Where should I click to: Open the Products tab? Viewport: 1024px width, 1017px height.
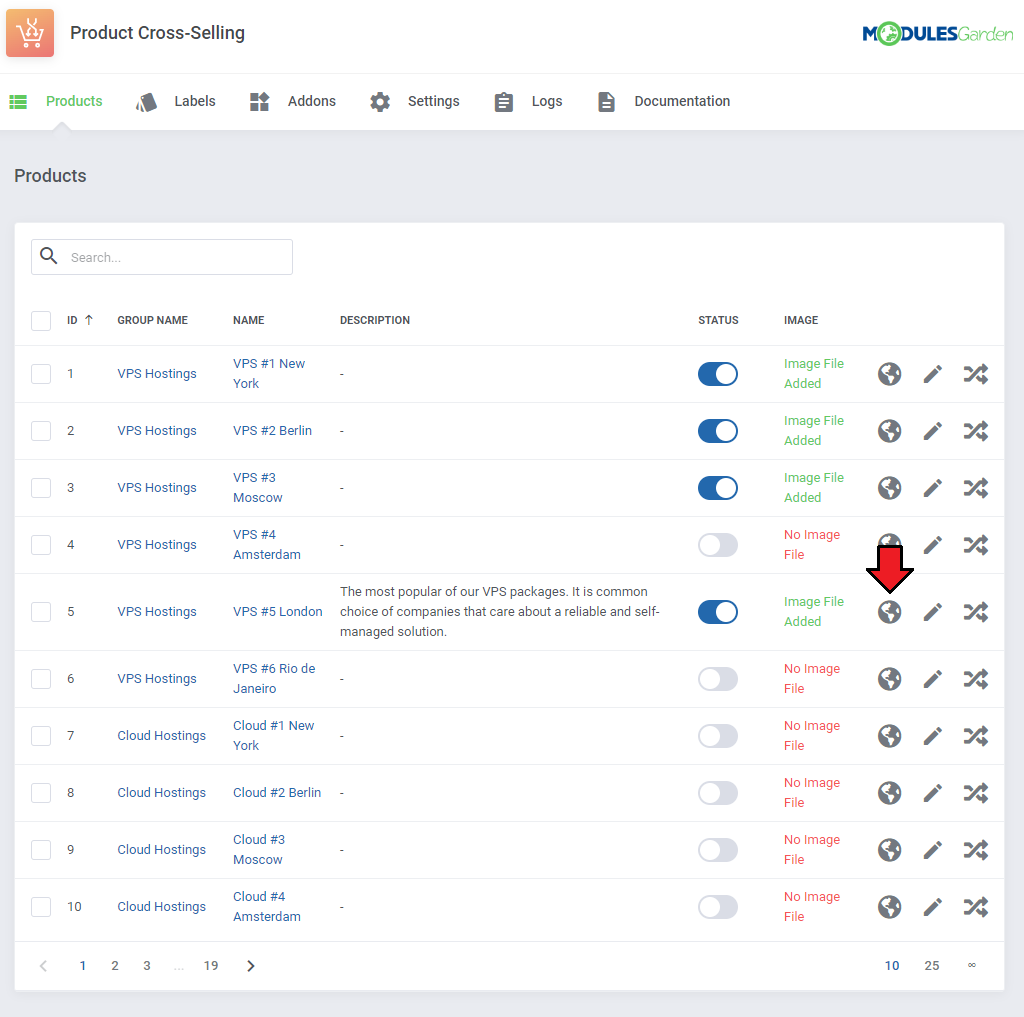[x=56, y=101]
